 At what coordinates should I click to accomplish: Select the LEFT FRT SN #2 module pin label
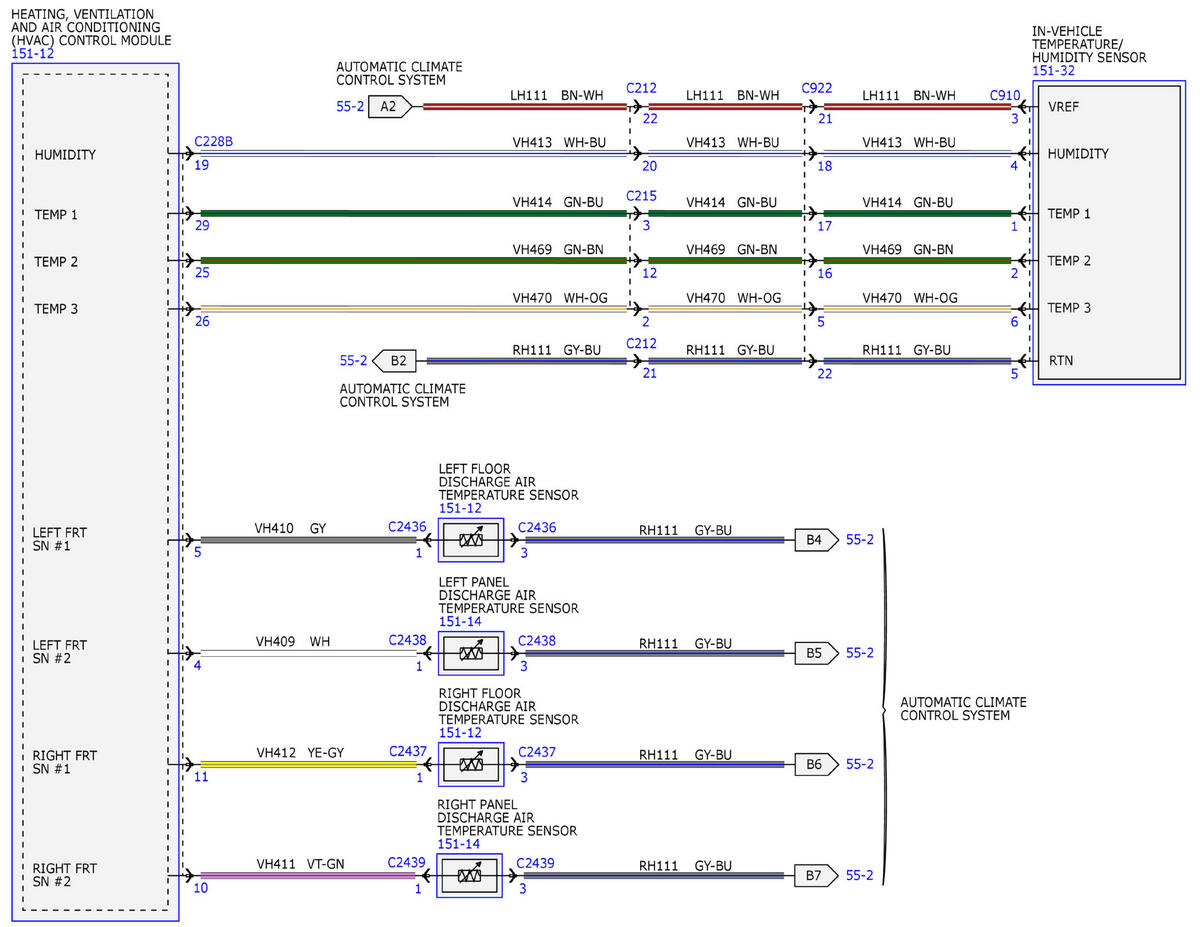pos(59,652)
